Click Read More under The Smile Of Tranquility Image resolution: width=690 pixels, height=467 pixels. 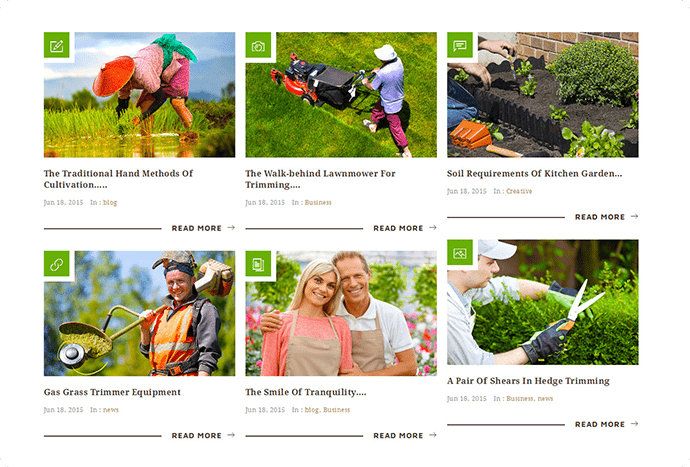398,435
